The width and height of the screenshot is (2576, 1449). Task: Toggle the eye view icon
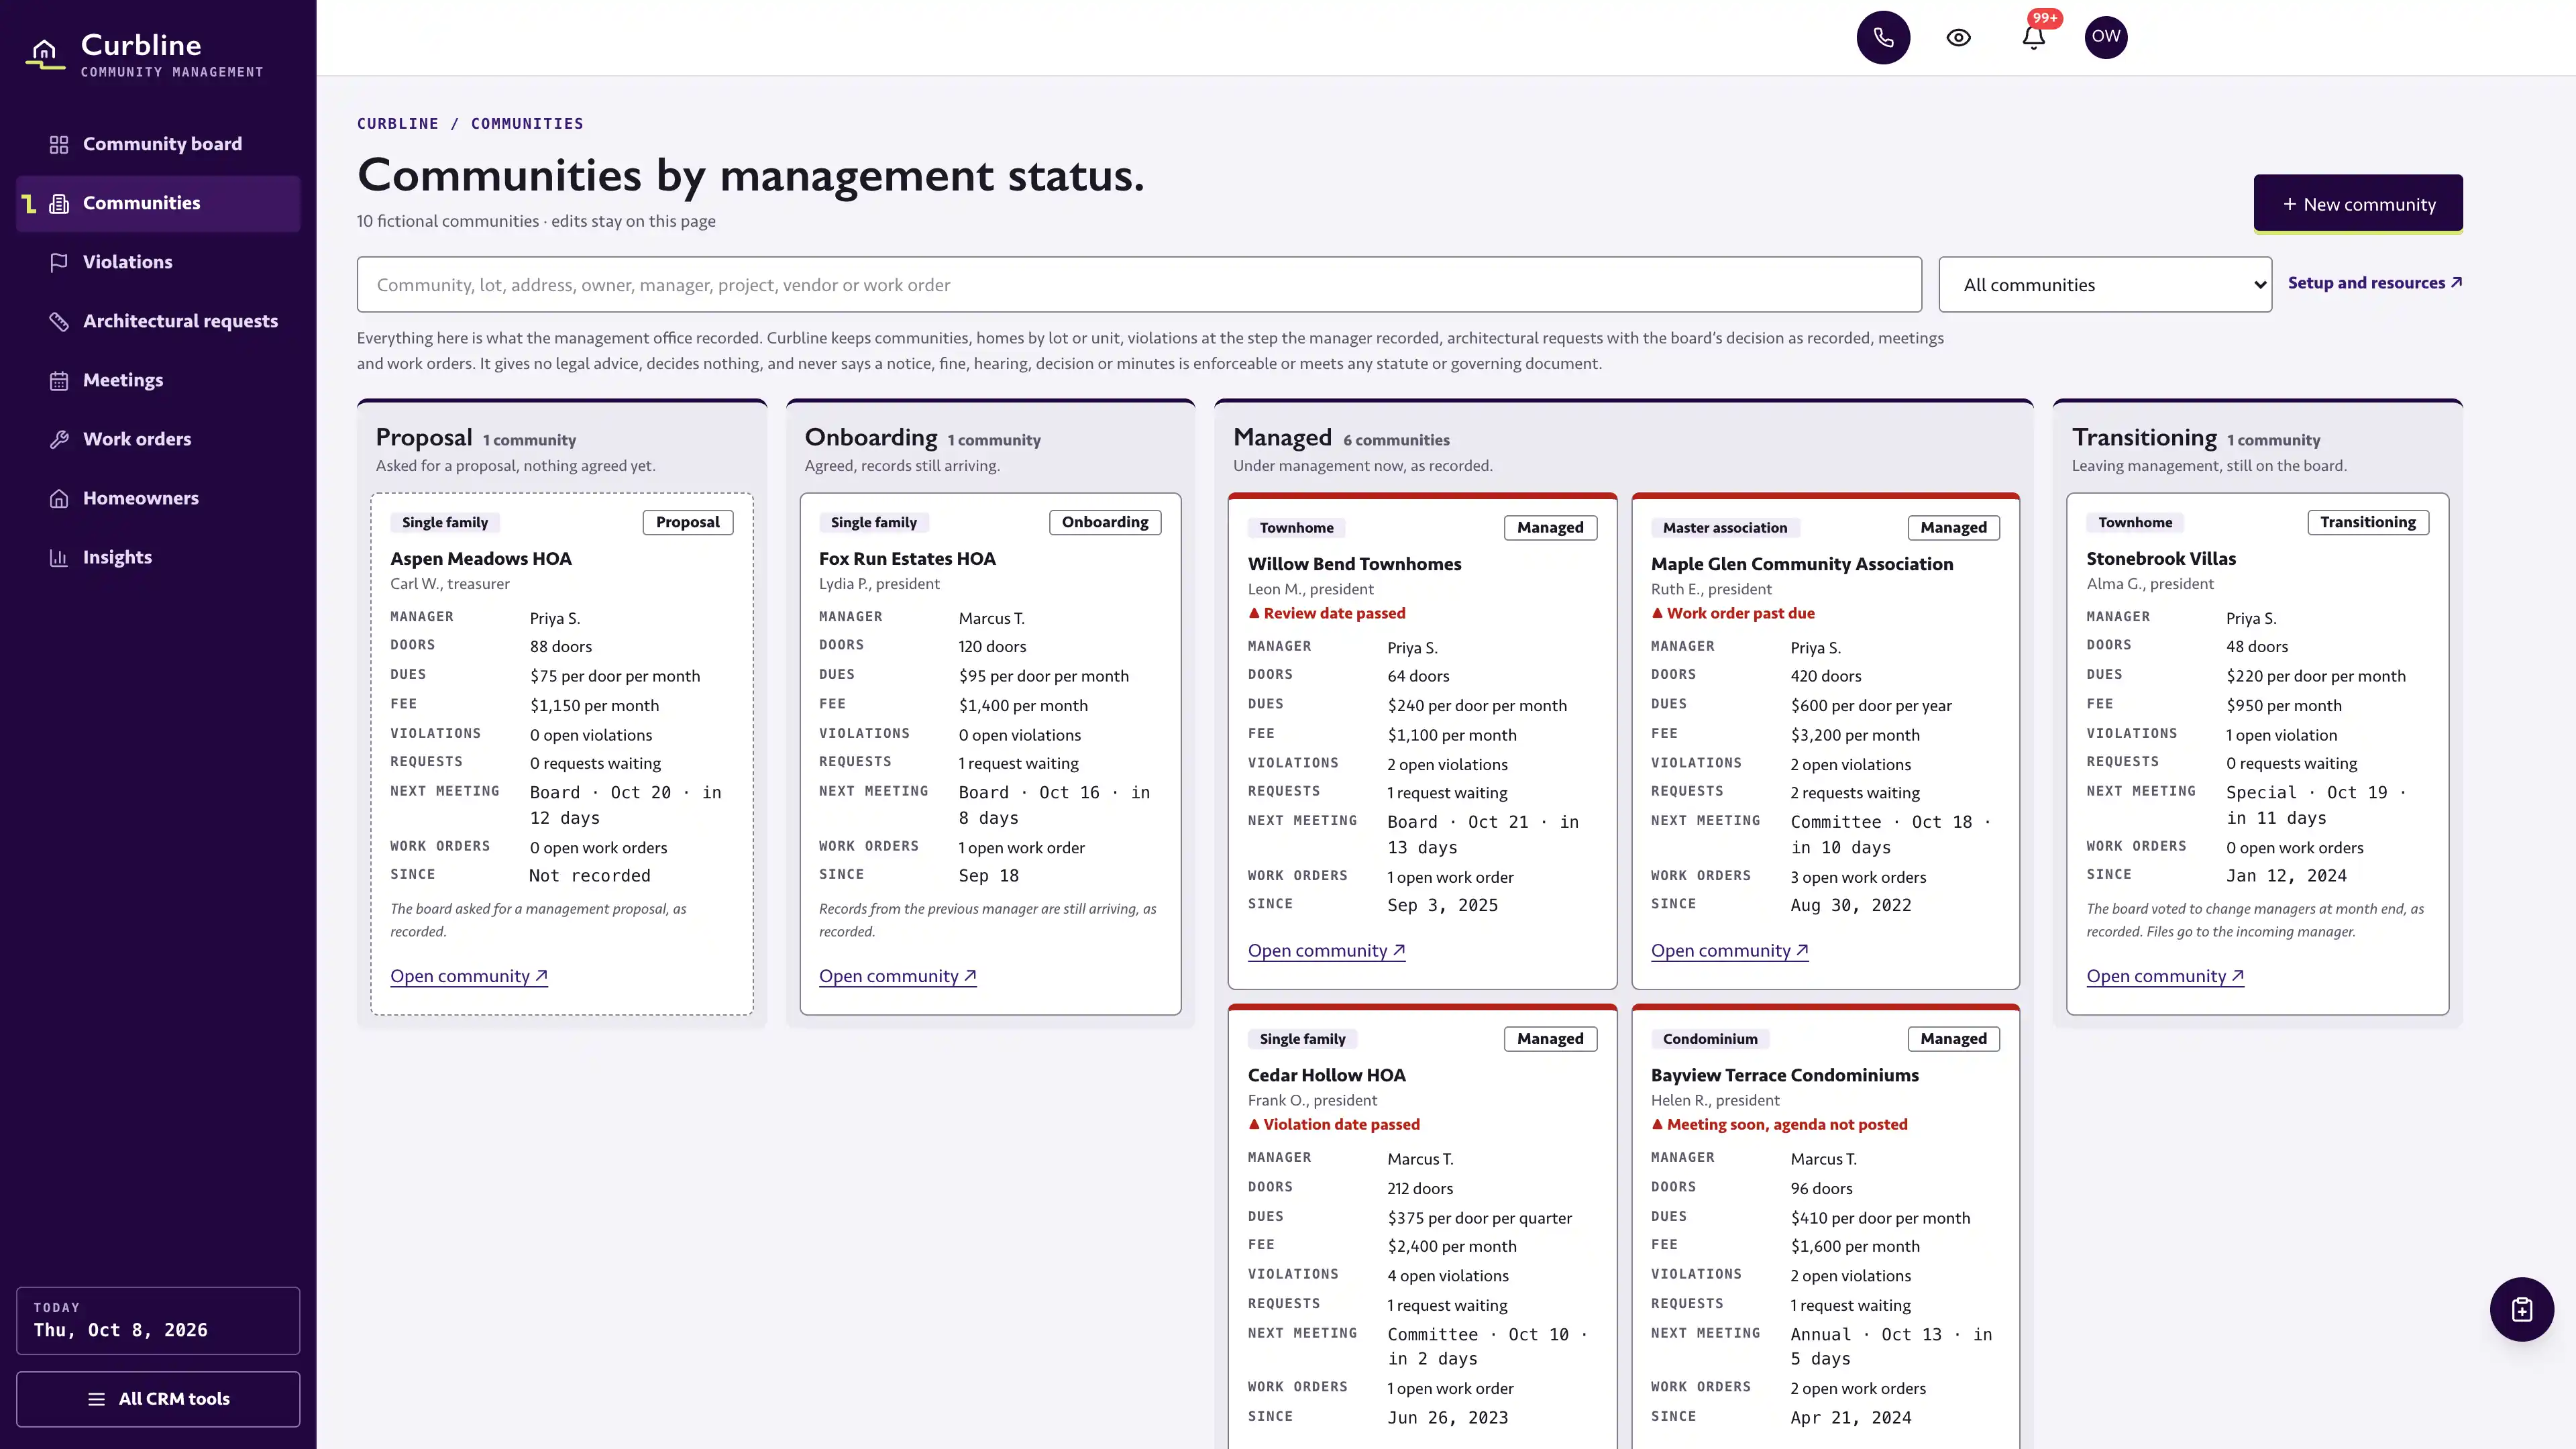(x=1958, y=37)
